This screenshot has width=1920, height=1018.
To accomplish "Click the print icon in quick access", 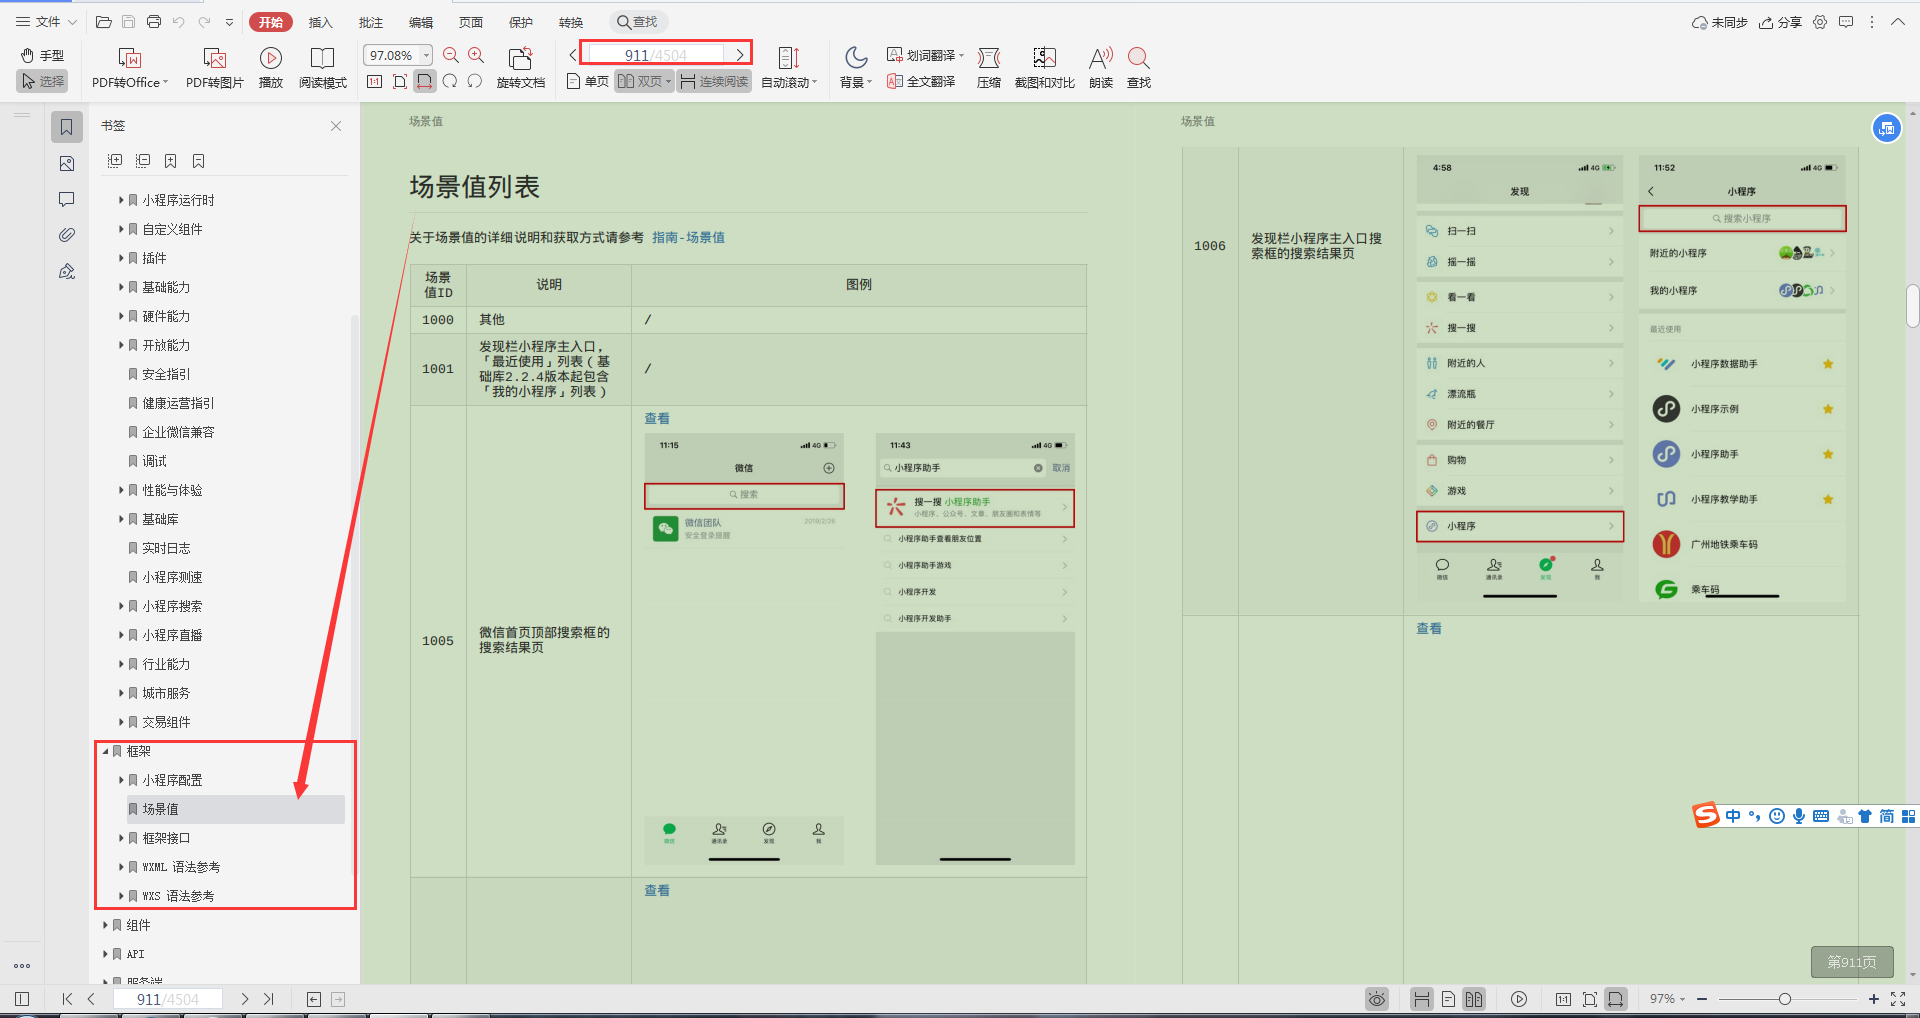I will click(x=154, y=22).
